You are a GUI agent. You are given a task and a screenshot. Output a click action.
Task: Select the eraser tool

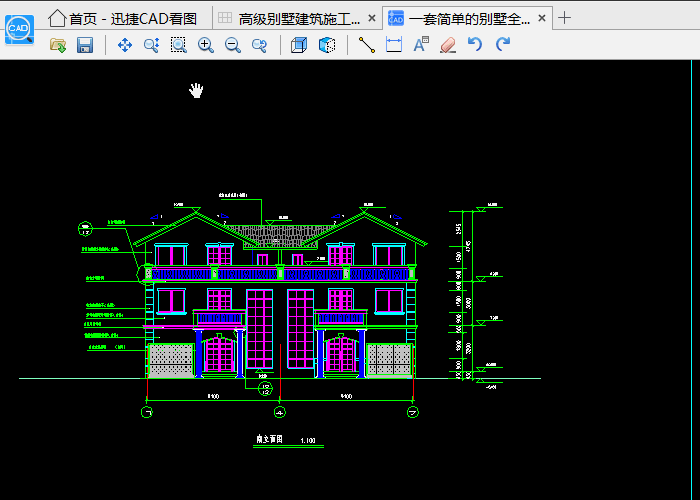click(448, 45)
